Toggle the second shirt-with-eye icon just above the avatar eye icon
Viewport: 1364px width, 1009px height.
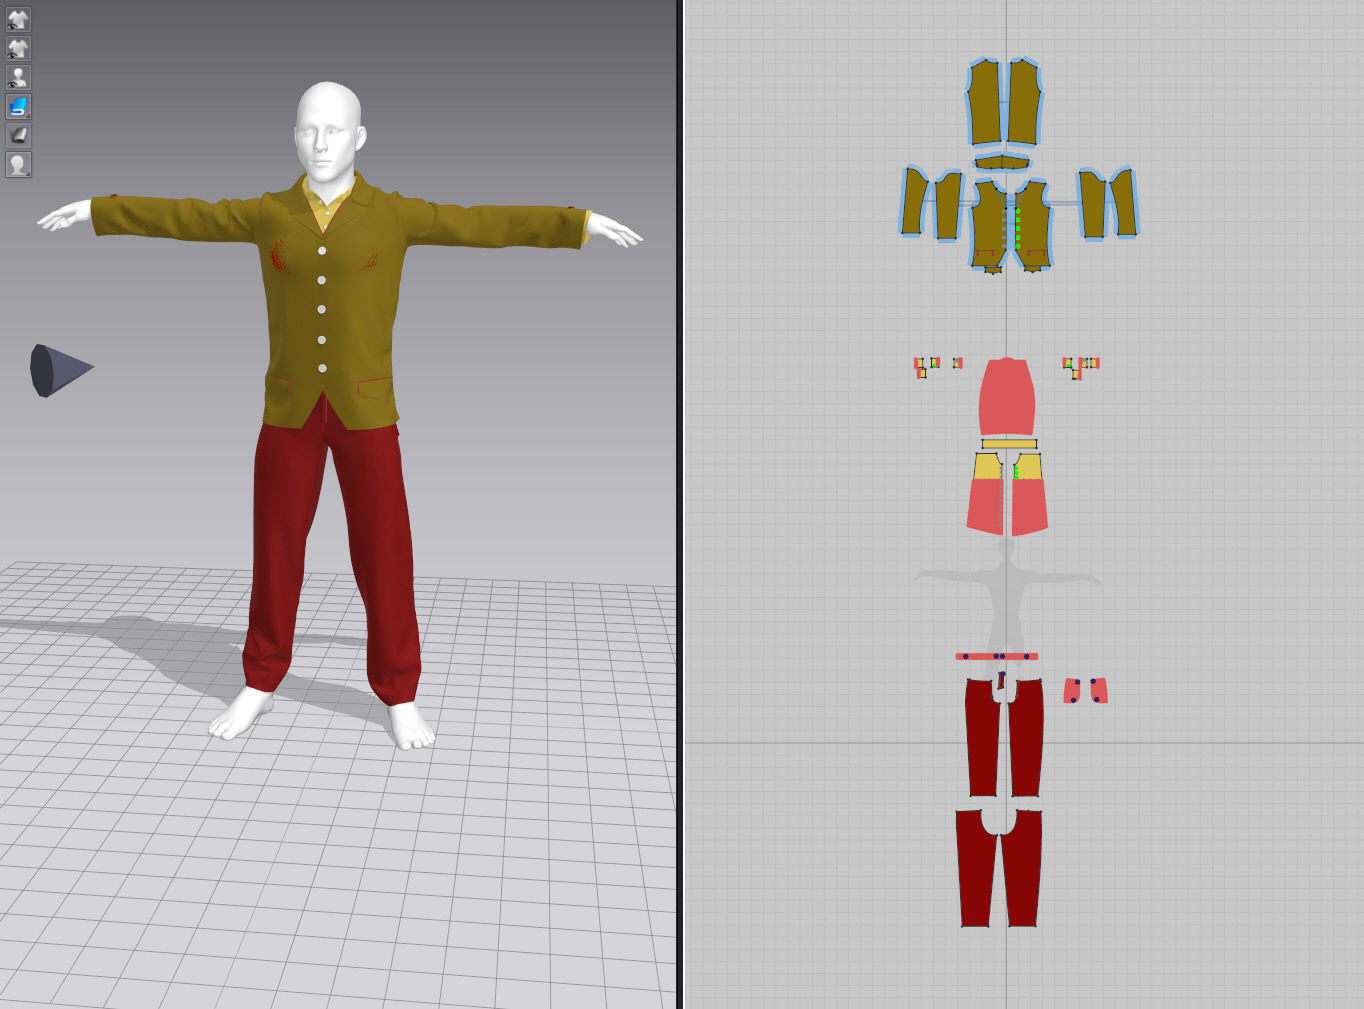(18, 48)
